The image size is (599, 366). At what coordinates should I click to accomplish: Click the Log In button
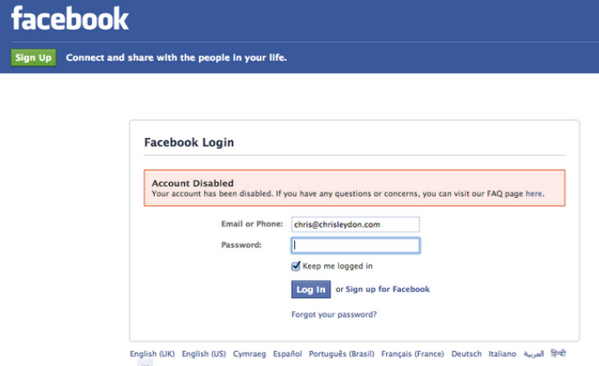click(311, 289)
